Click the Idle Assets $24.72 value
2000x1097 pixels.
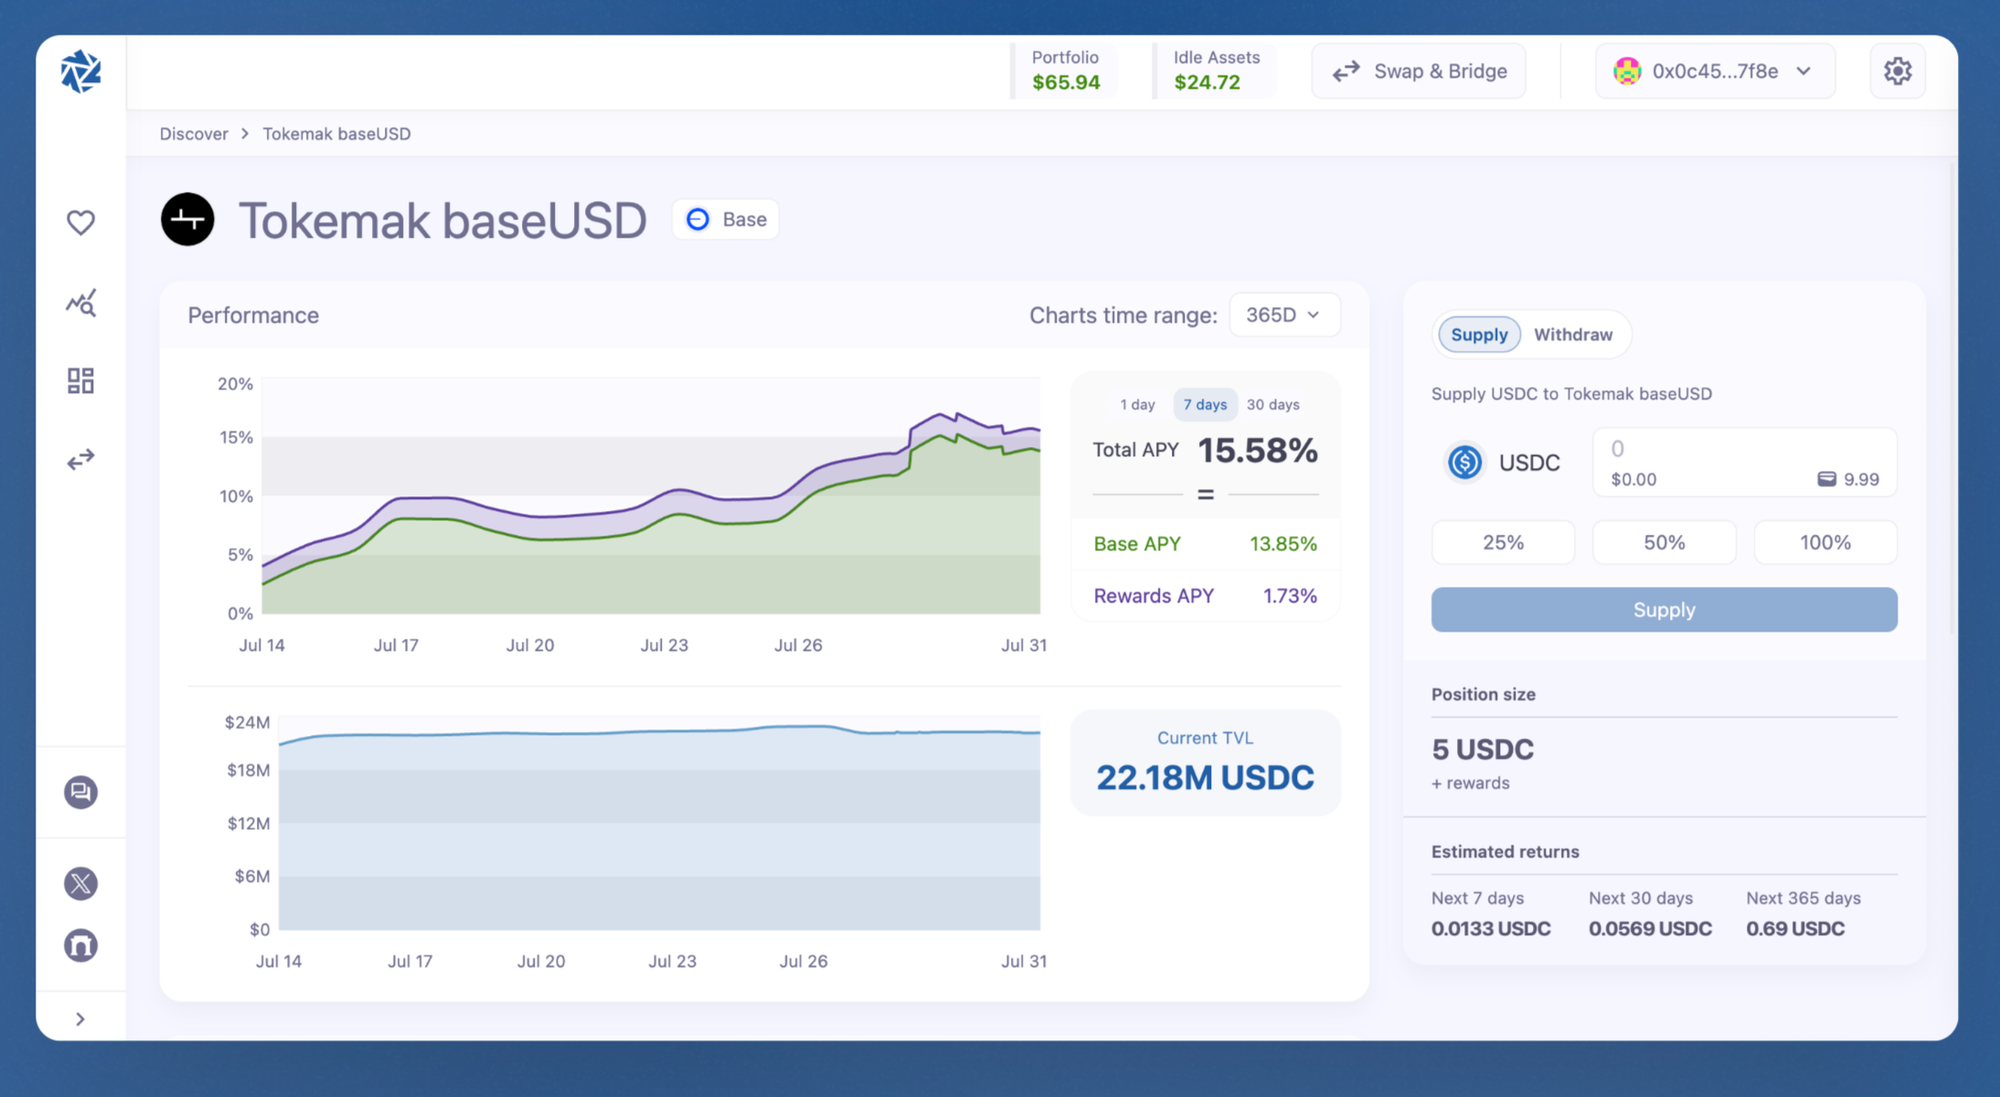tap(1207, 82)
